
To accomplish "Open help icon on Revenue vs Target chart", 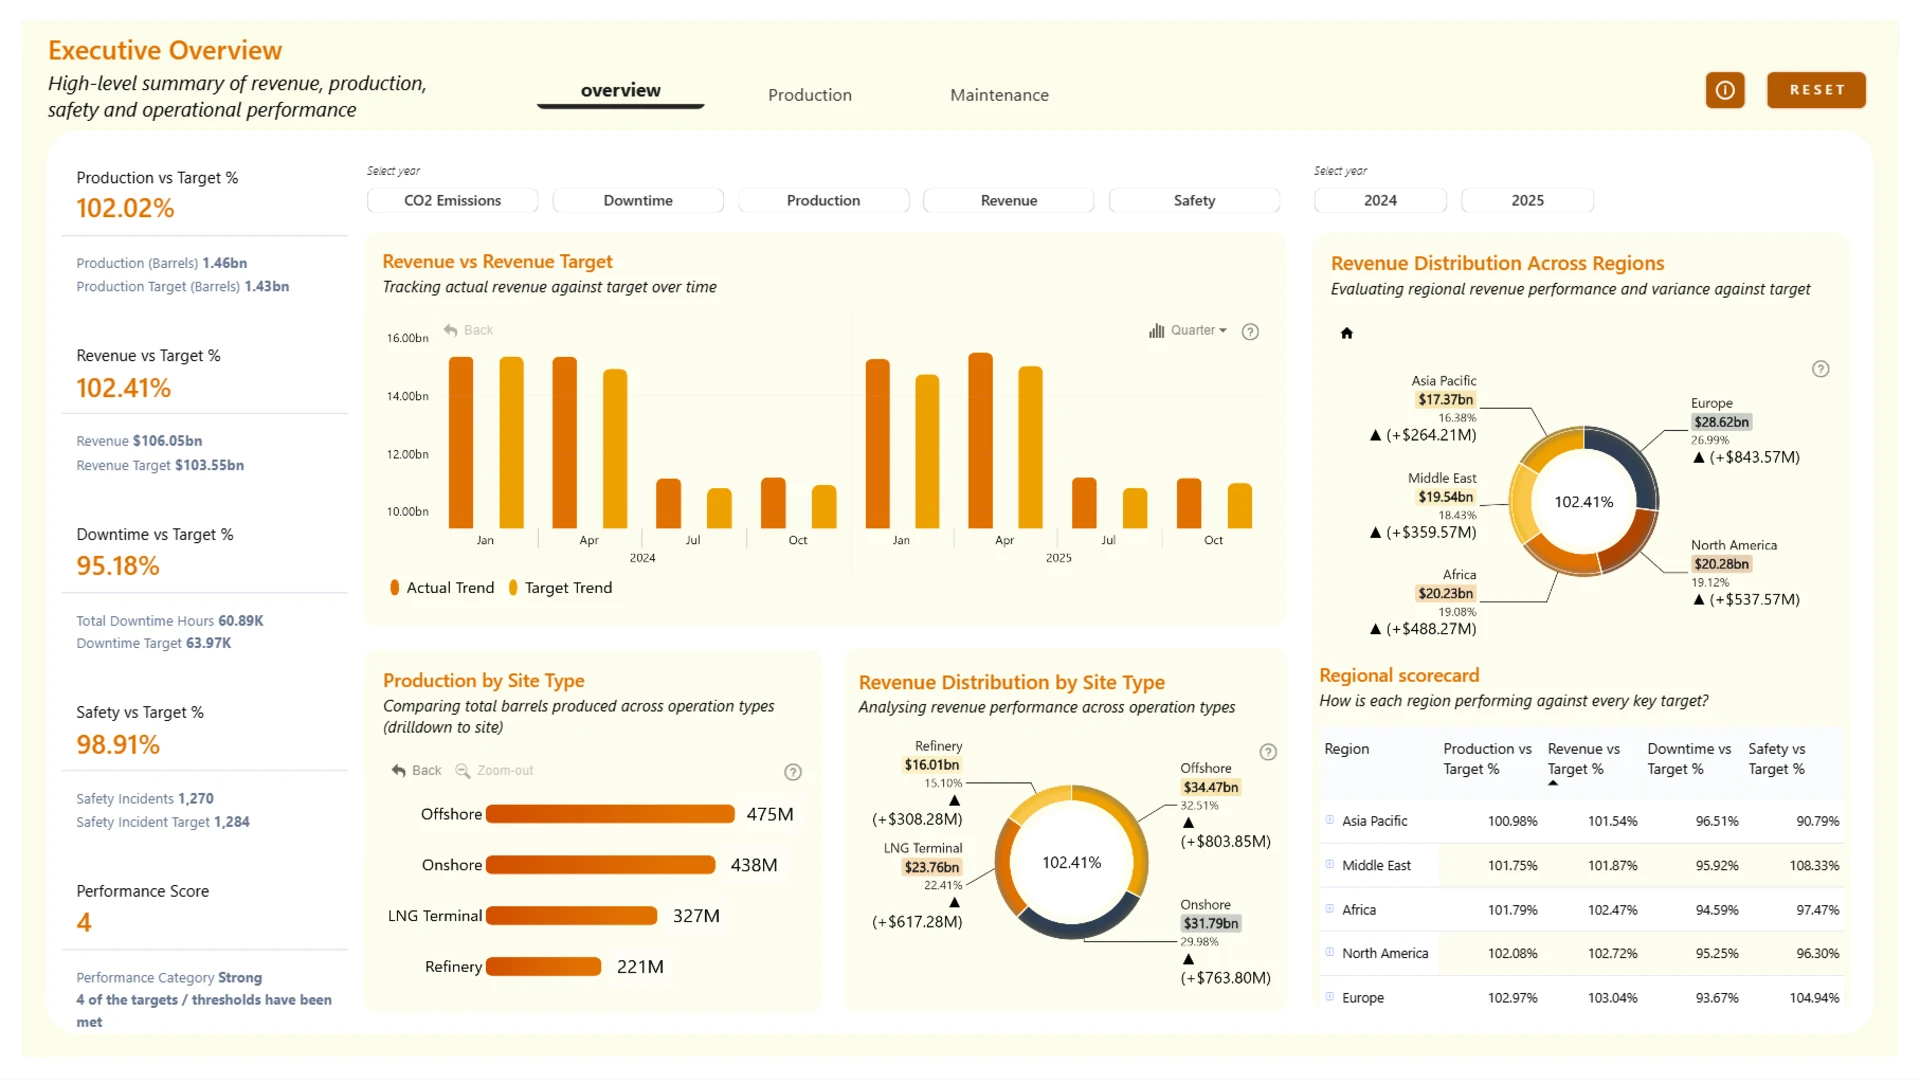I will [x=1250, y=331].
